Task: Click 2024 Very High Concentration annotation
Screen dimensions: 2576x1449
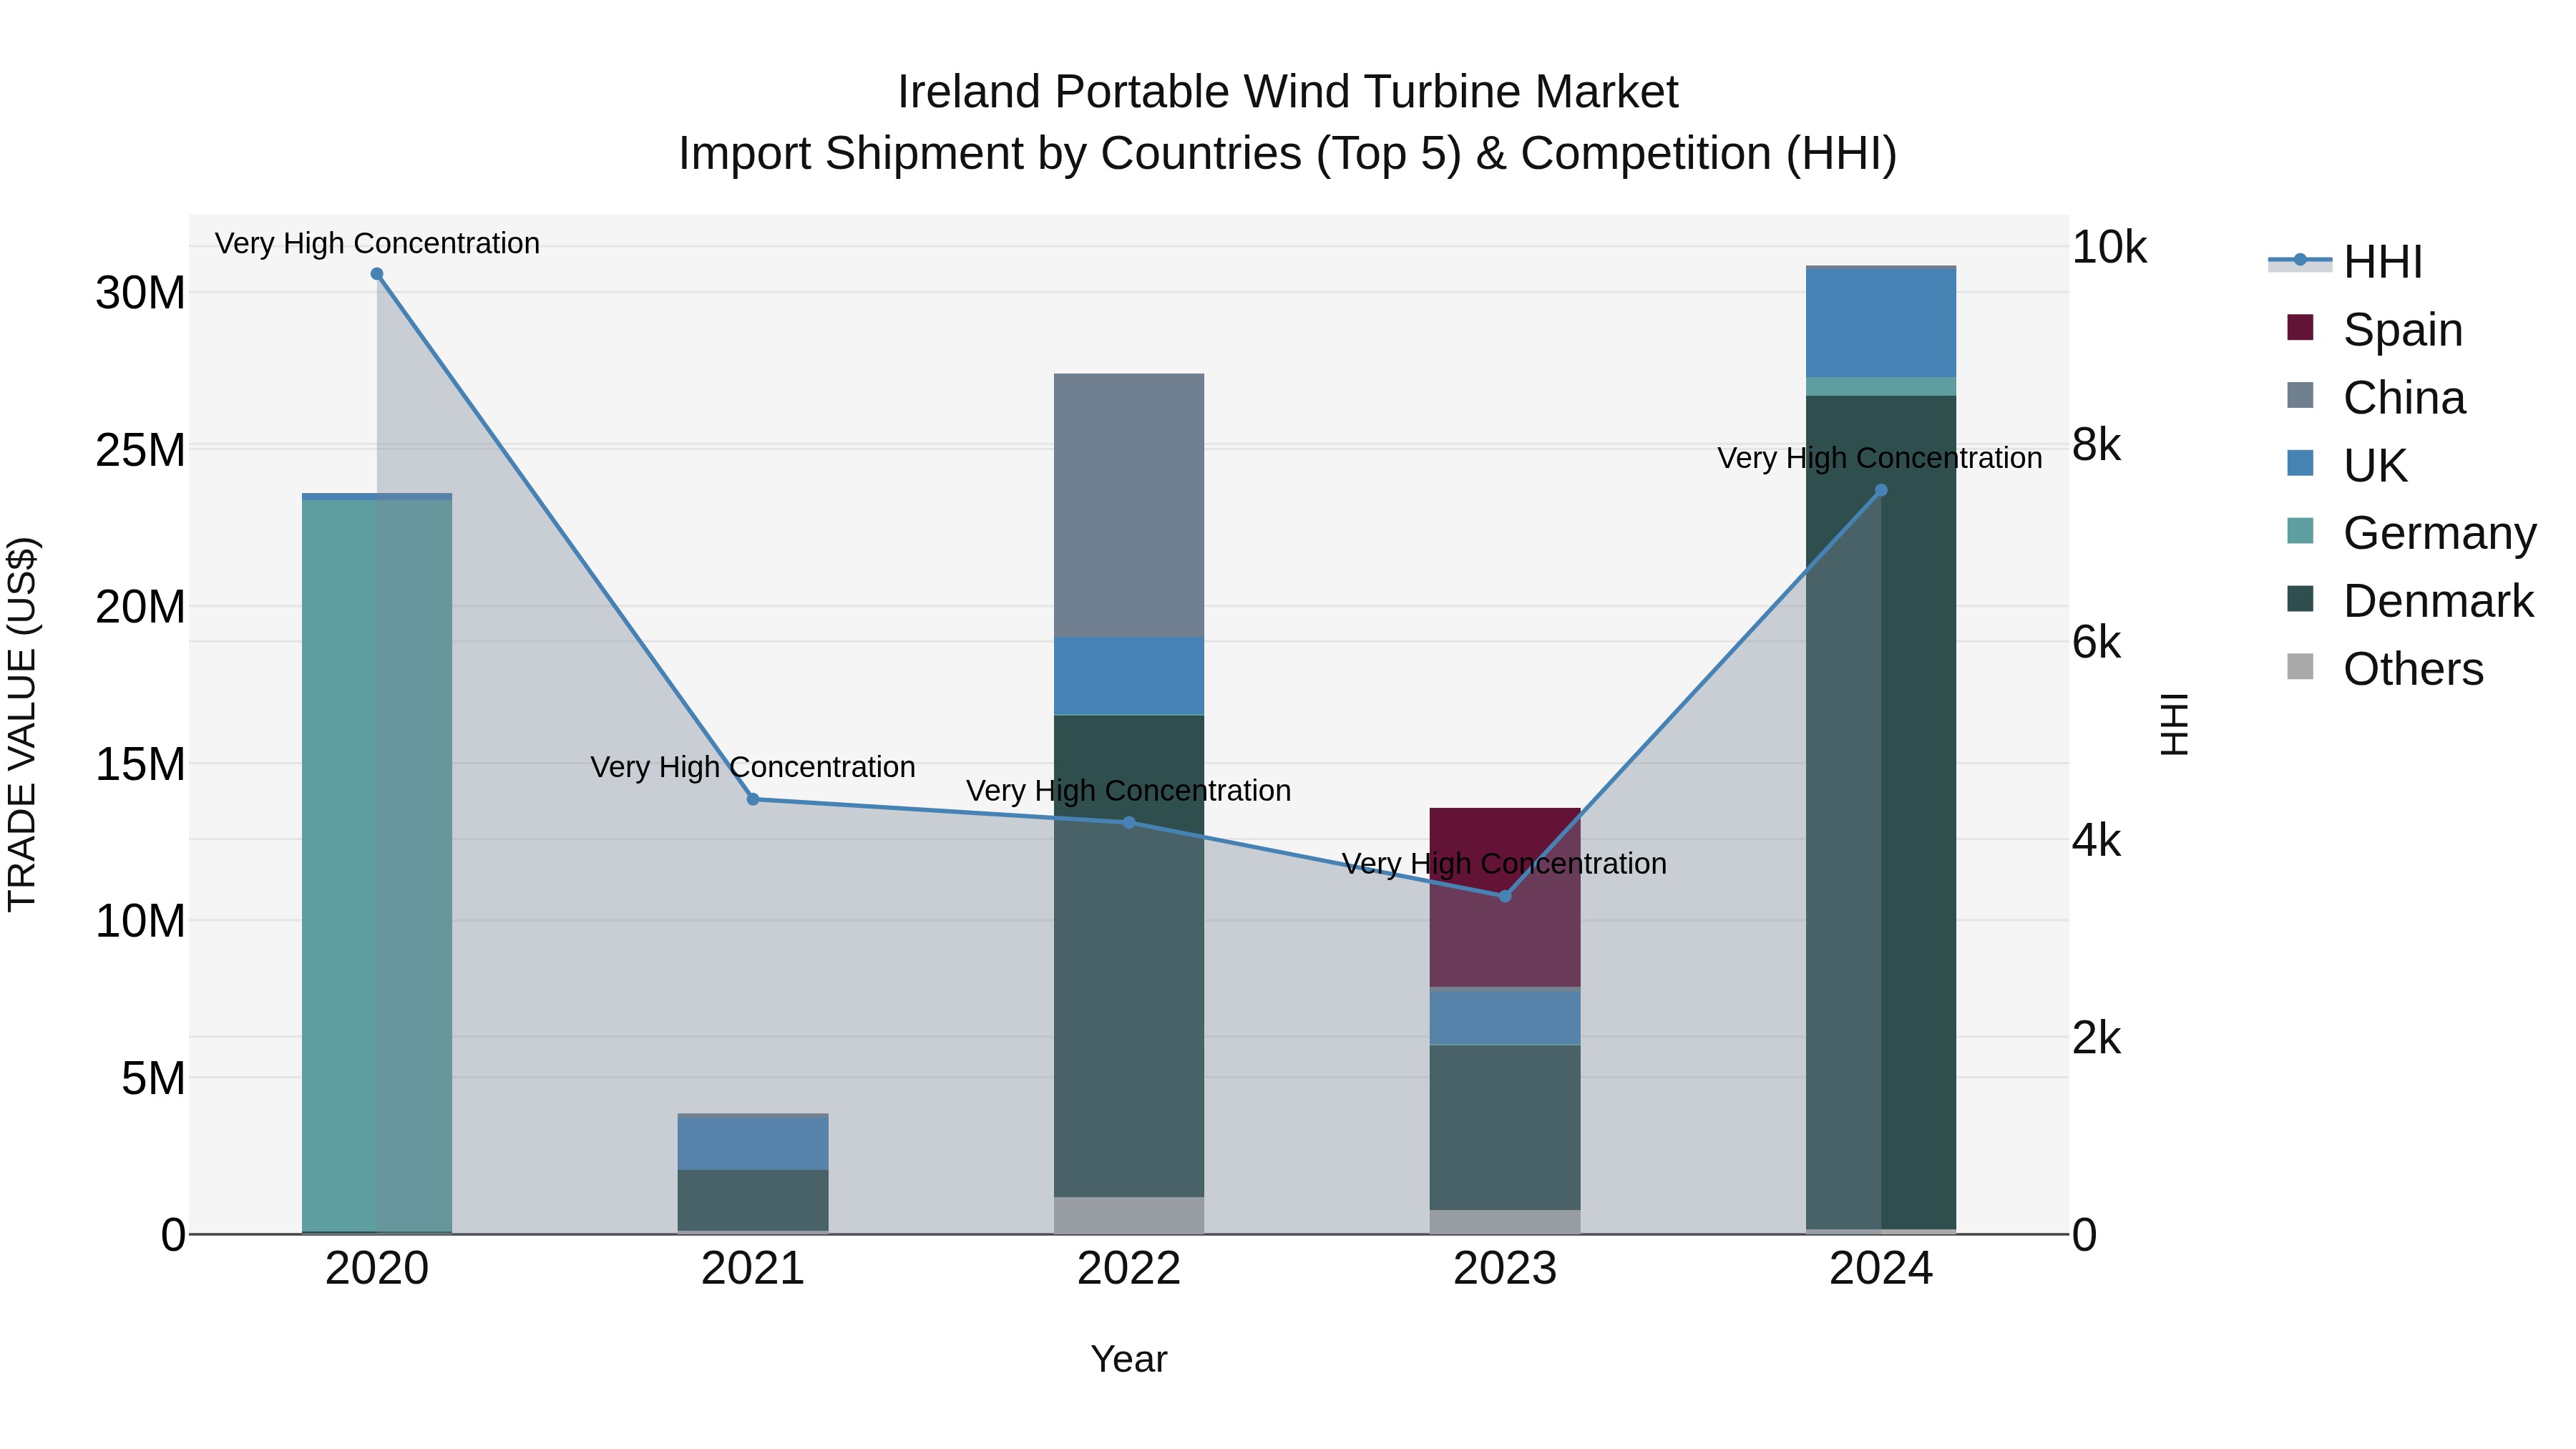Action: (1880, 458)
